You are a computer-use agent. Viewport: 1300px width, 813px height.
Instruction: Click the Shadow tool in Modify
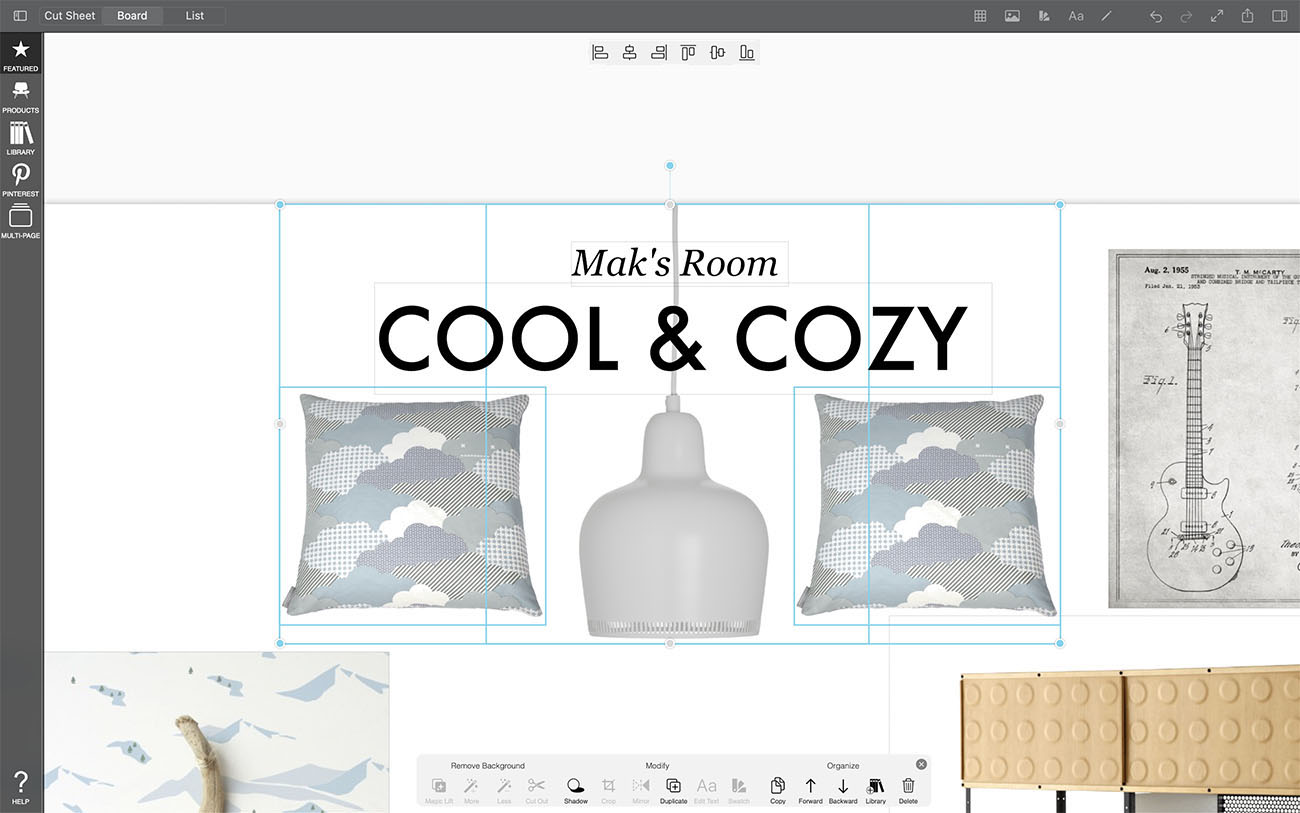coord(575,788)
